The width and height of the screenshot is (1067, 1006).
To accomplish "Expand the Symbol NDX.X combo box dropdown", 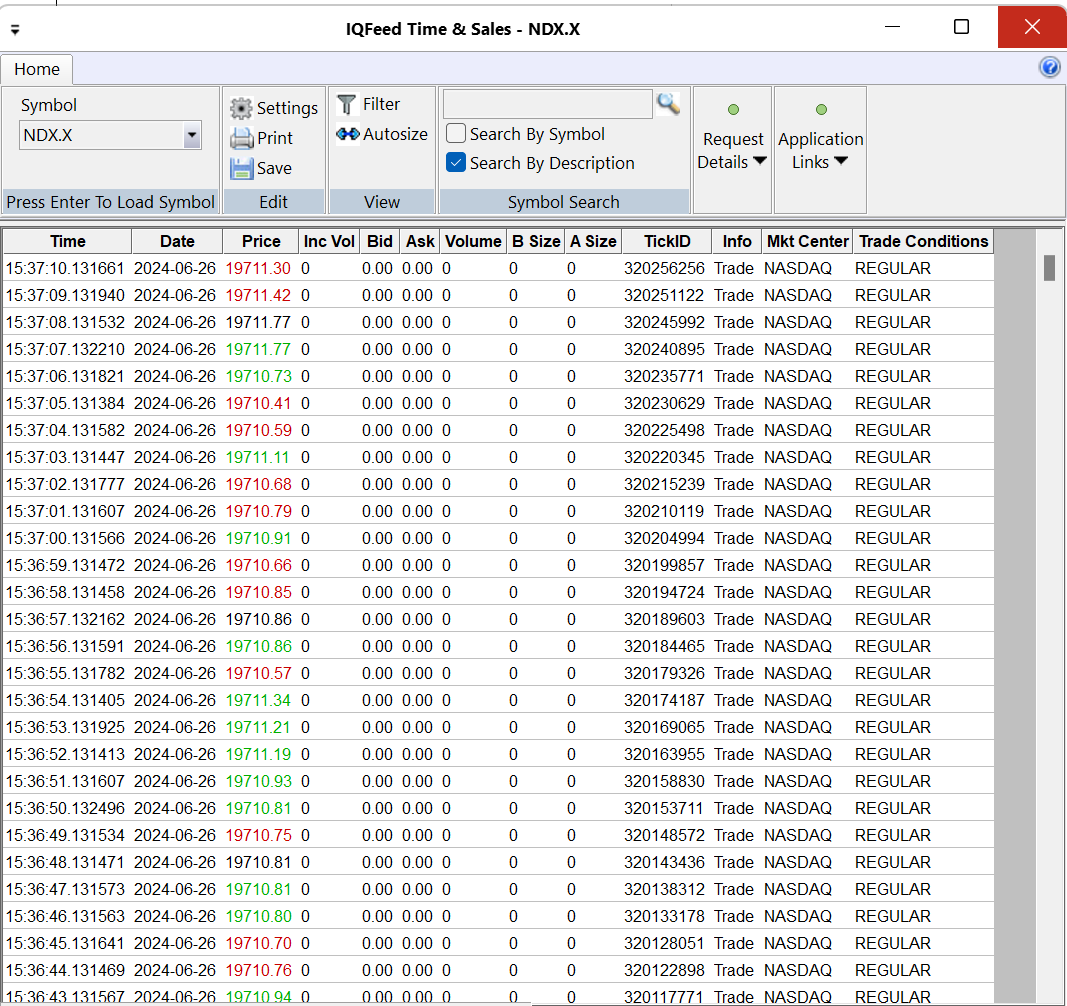I will click(x=192, y=135).
